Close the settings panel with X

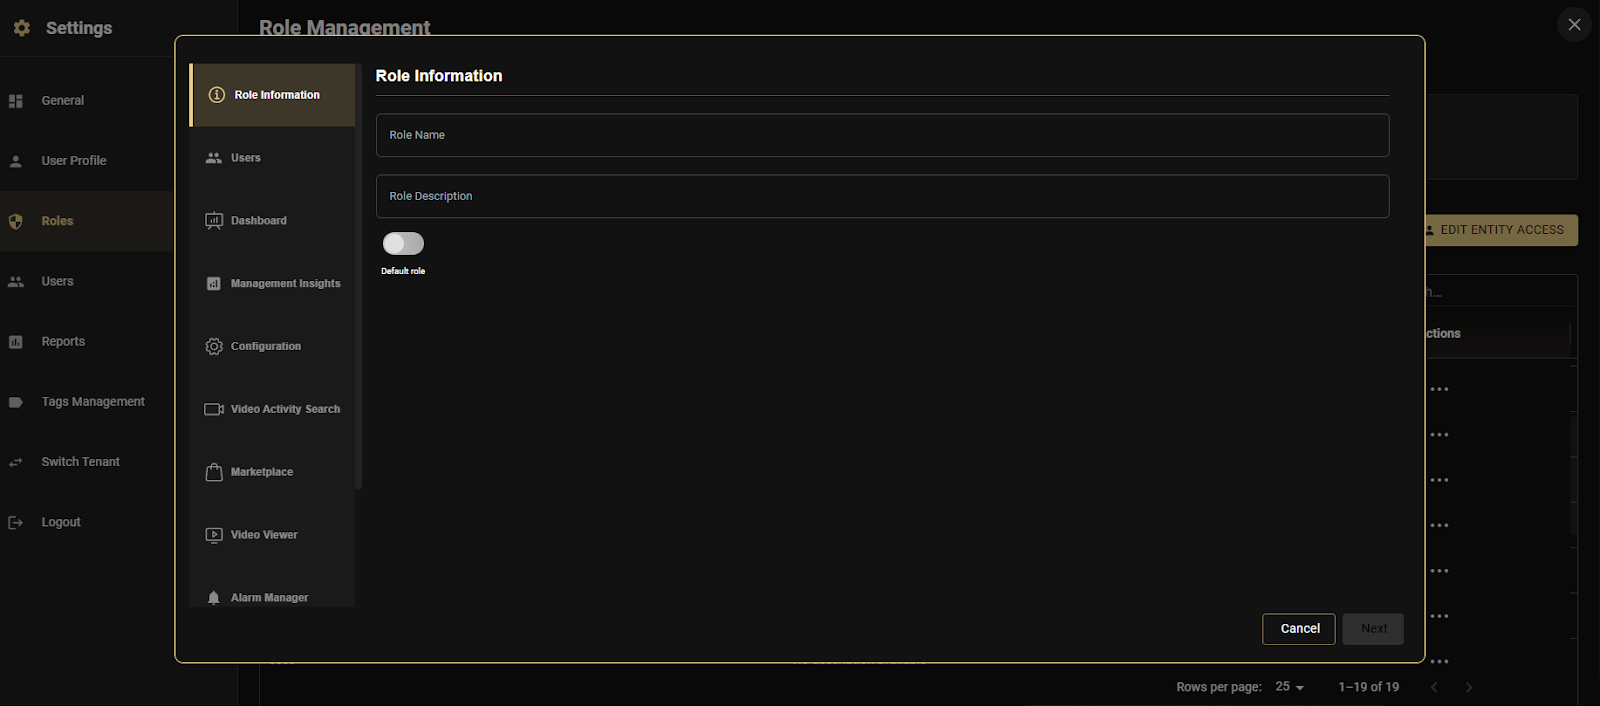point(1574,25)
